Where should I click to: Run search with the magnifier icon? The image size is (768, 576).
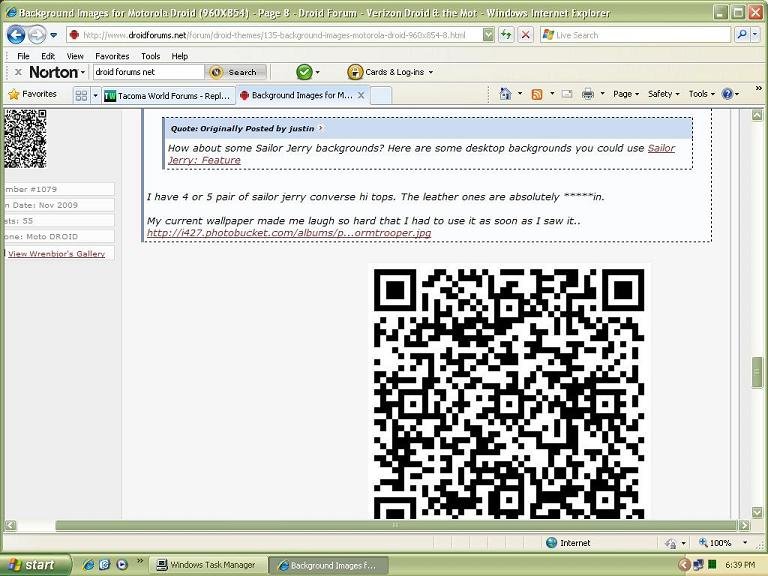coord(742,35)
